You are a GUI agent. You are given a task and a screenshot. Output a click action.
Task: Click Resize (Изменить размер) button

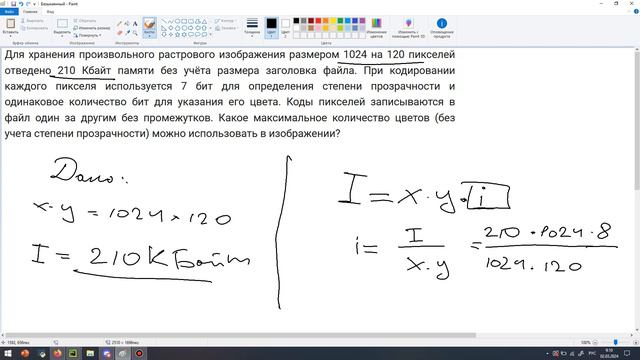point(92,28)
